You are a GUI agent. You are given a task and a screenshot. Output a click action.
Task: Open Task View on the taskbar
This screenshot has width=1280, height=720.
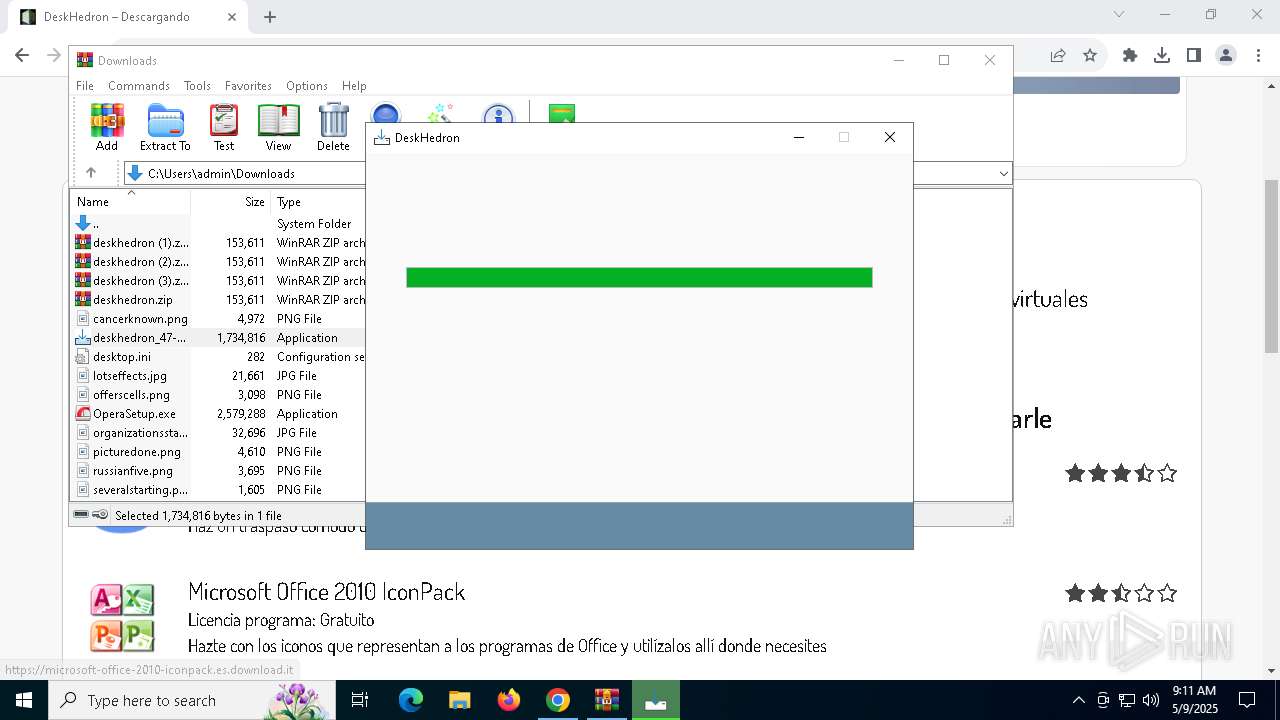tap(360, 700)
